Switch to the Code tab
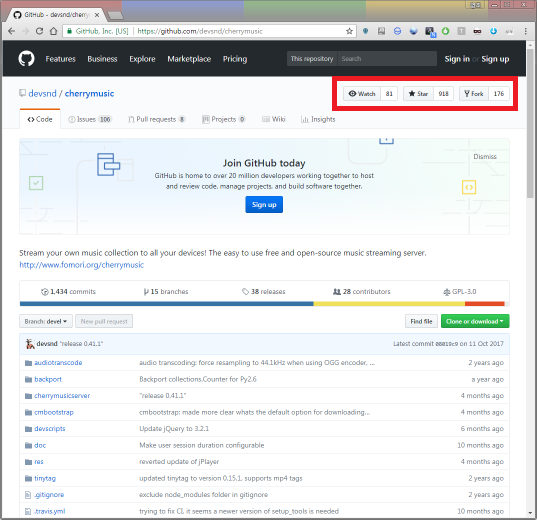The width and height of the screenshot is (537, 520). 40,119
